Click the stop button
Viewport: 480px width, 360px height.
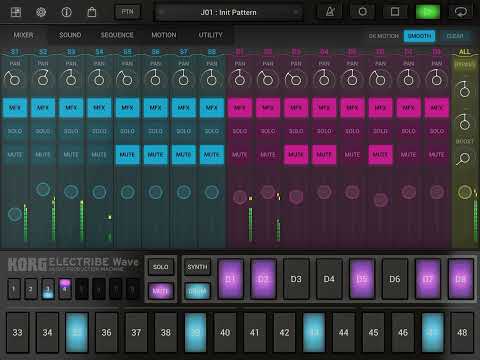pos(395,12)
